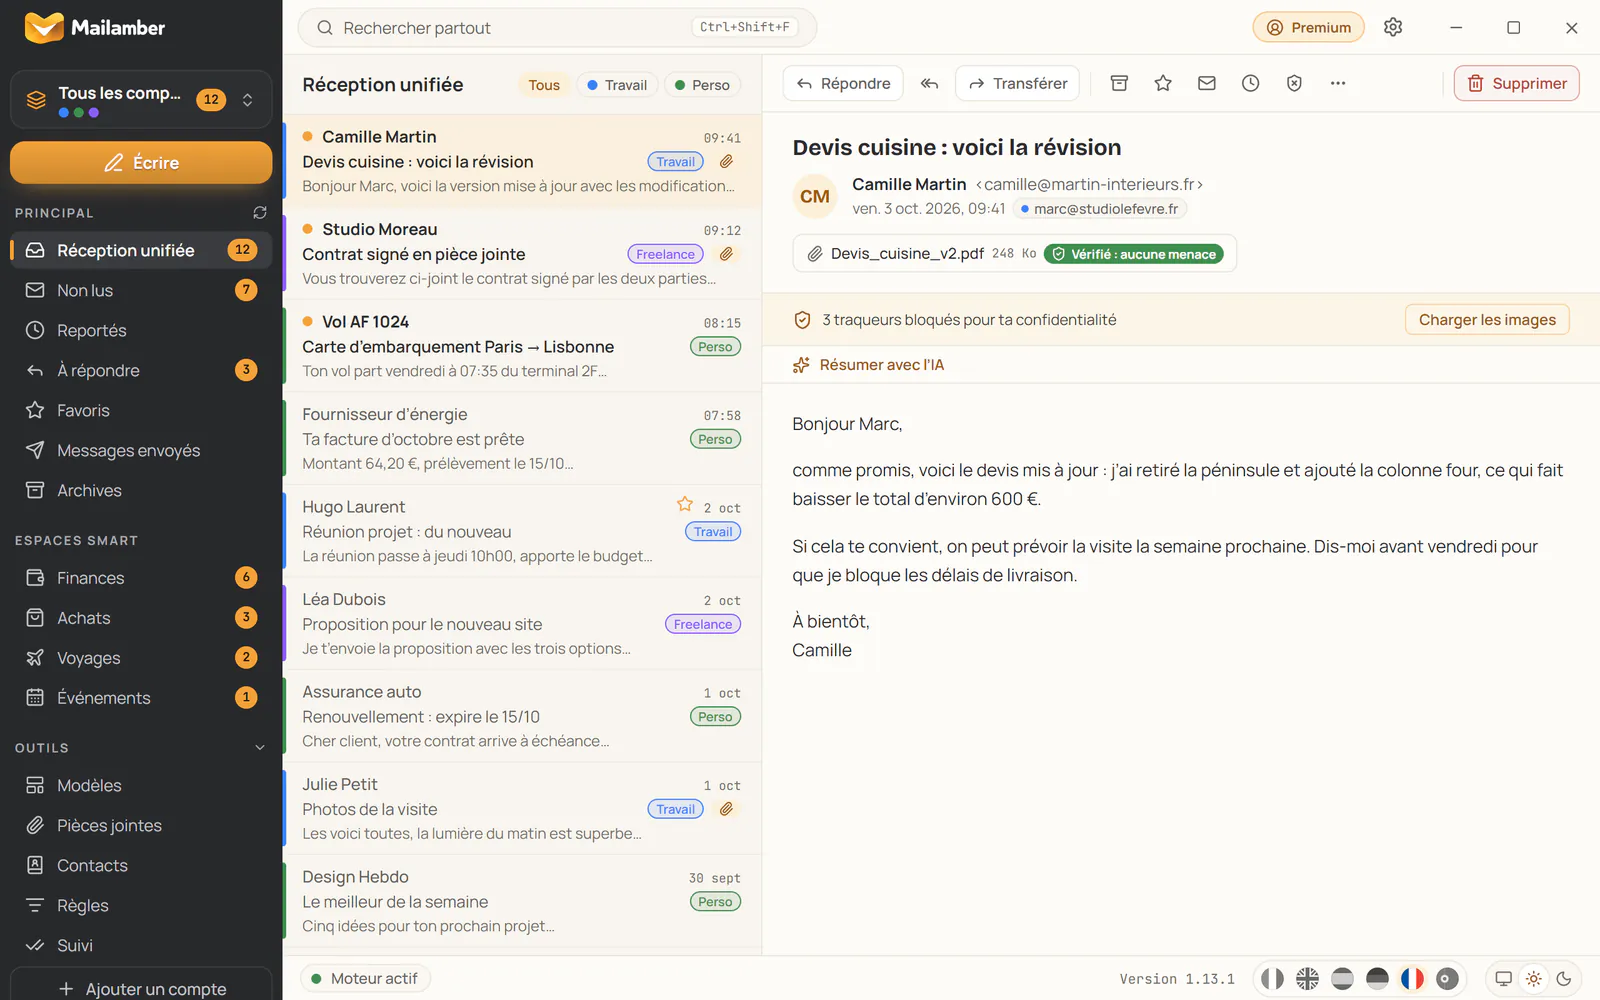Viewport: 1600px width, 1000px height.
Task: Open Archives folder
Action: (x=141, y=490)
